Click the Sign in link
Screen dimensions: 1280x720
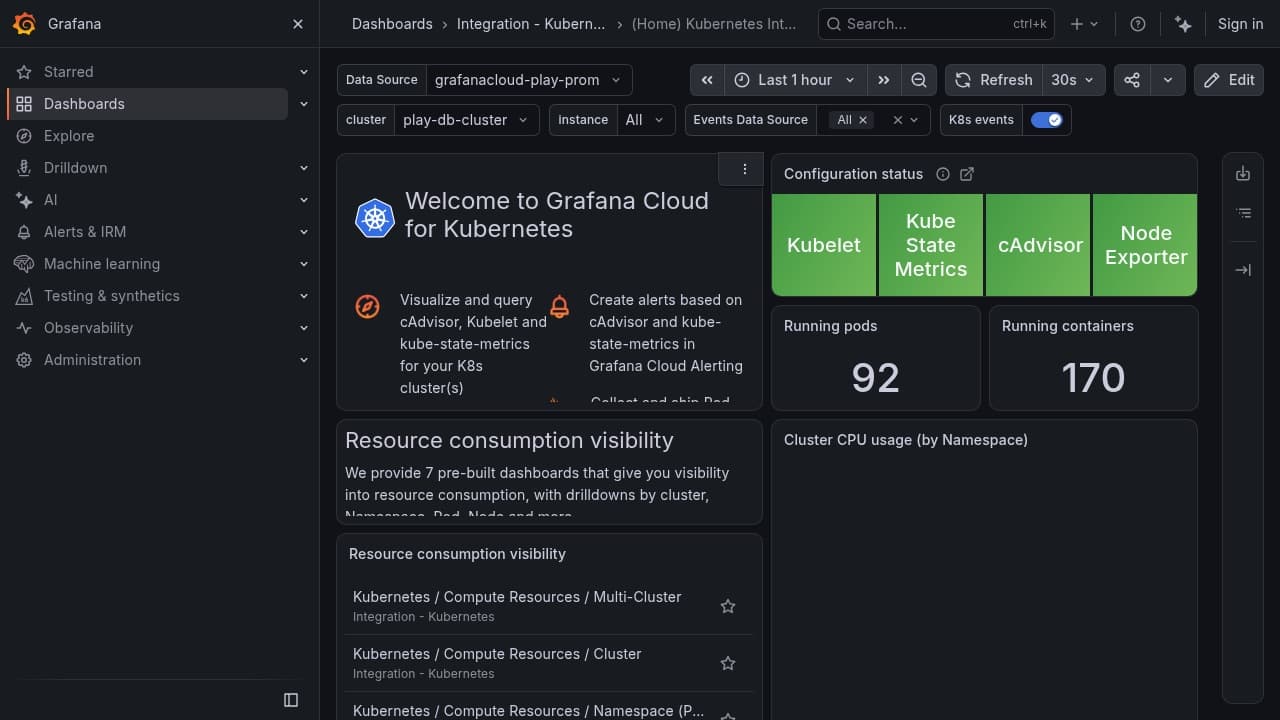pos(1240,24)
